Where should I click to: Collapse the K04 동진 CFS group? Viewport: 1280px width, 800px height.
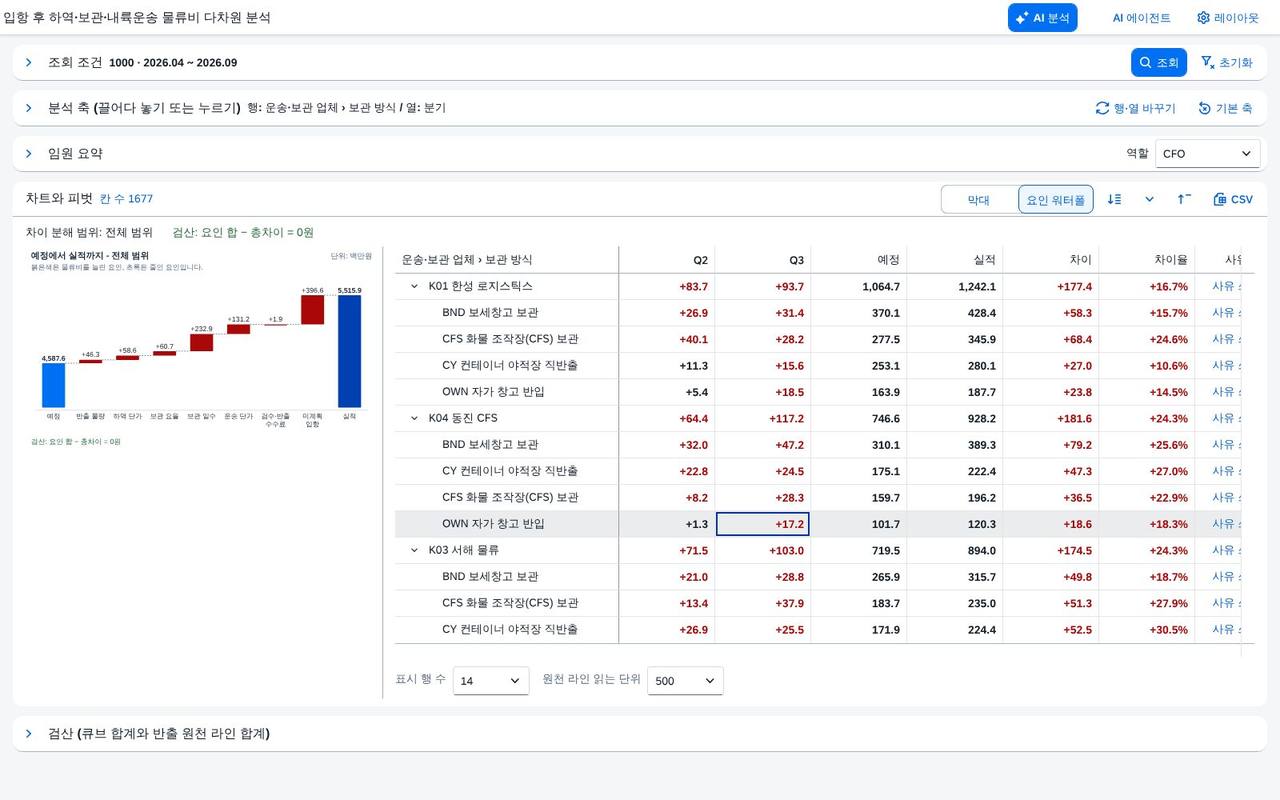point(415,418)
